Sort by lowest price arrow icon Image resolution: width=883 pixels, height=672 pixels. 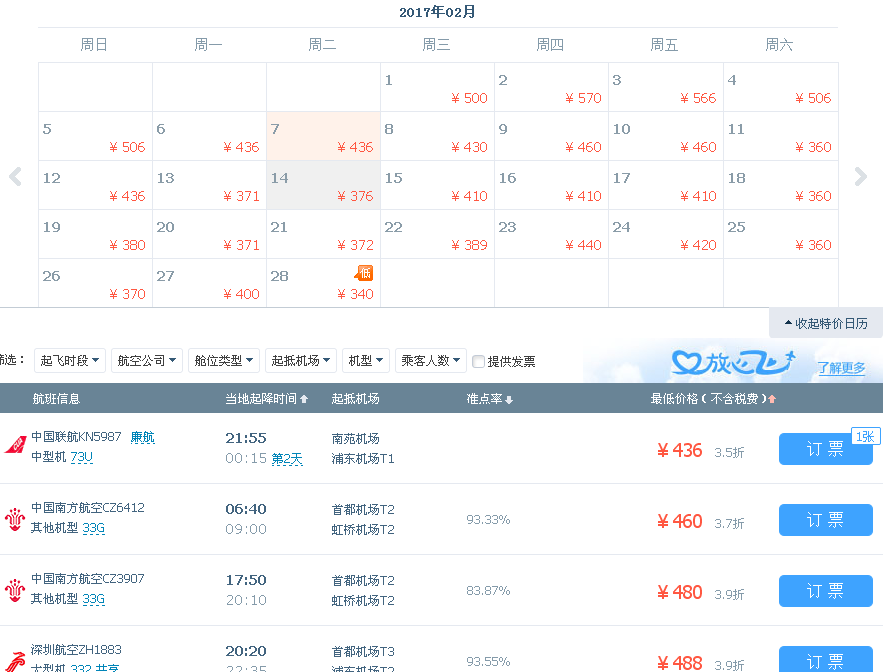tap(771, 400)
